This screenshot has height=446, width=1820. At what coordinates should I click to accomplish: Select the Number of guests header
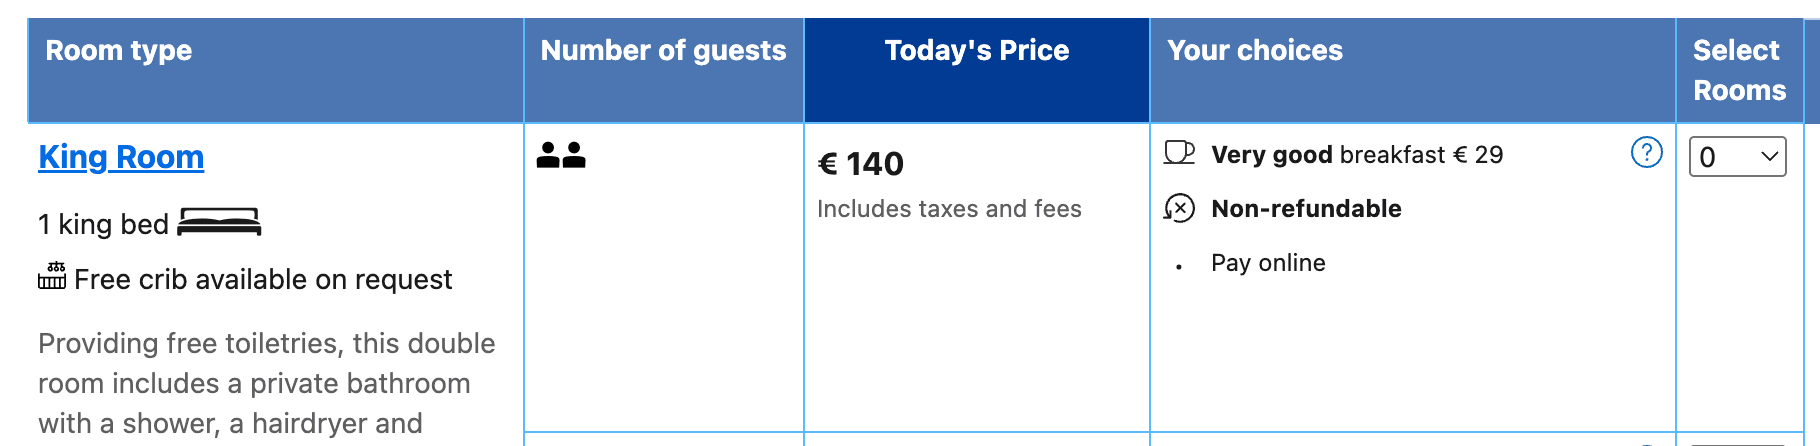click(x=663, y=51)
